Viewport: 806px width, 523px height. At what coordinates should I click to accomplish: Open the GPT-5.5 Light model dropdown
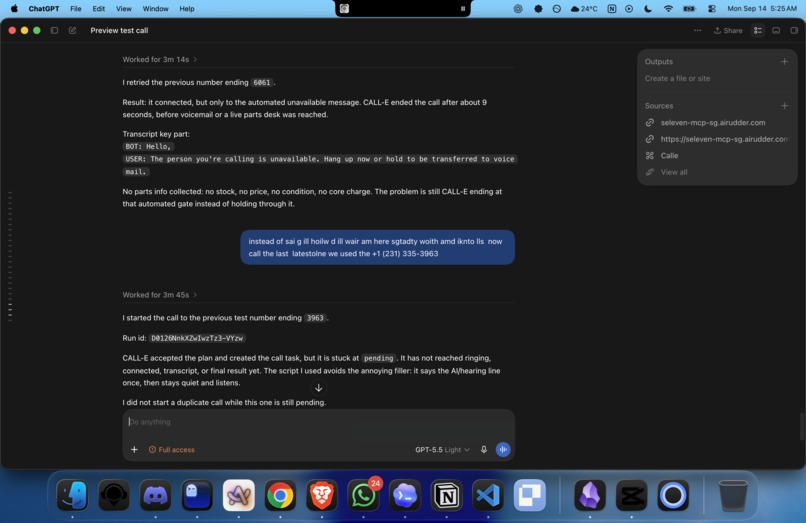442,449
